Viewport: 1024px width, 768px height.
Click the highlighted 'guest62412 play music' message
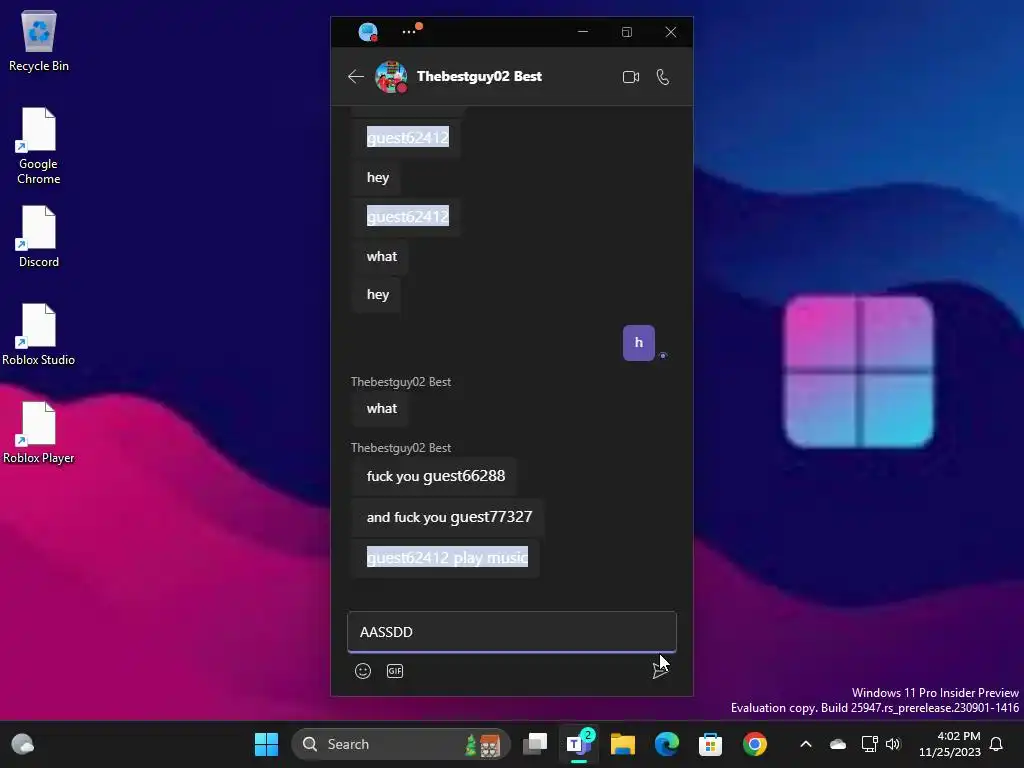[x=447, y=558]
